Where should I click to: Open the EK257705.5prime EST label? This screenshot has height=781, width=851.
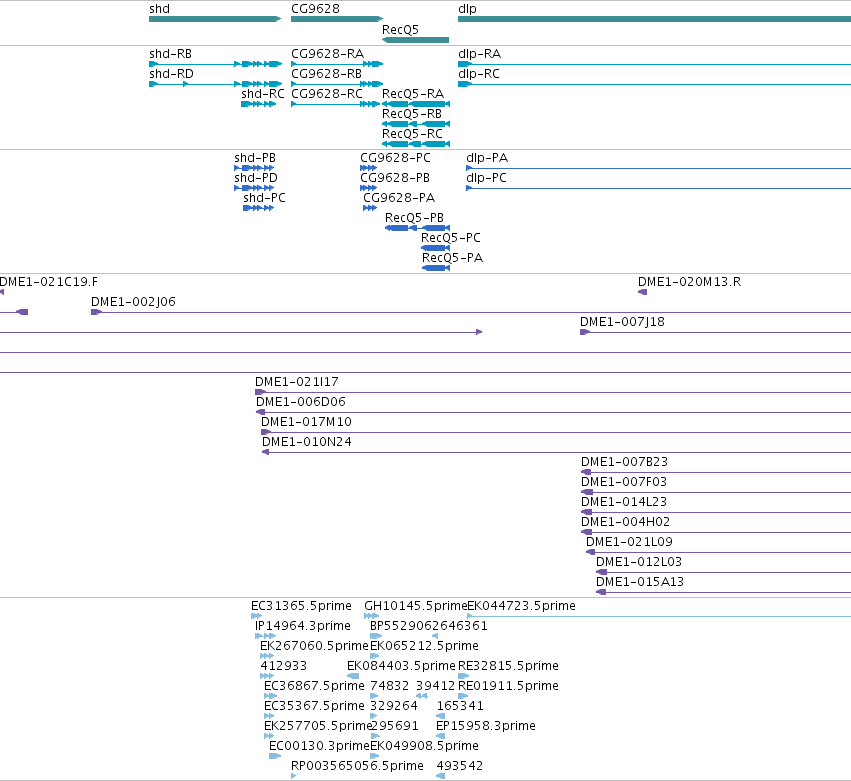[x=317, y=727]
